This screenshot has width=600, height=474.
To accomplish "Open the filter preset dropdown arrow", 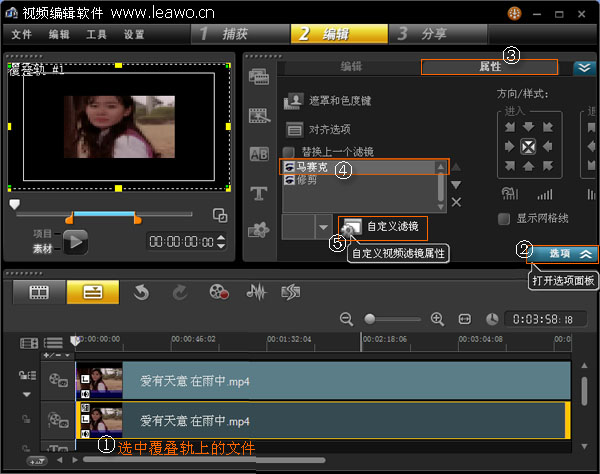I will coord(323,228).
